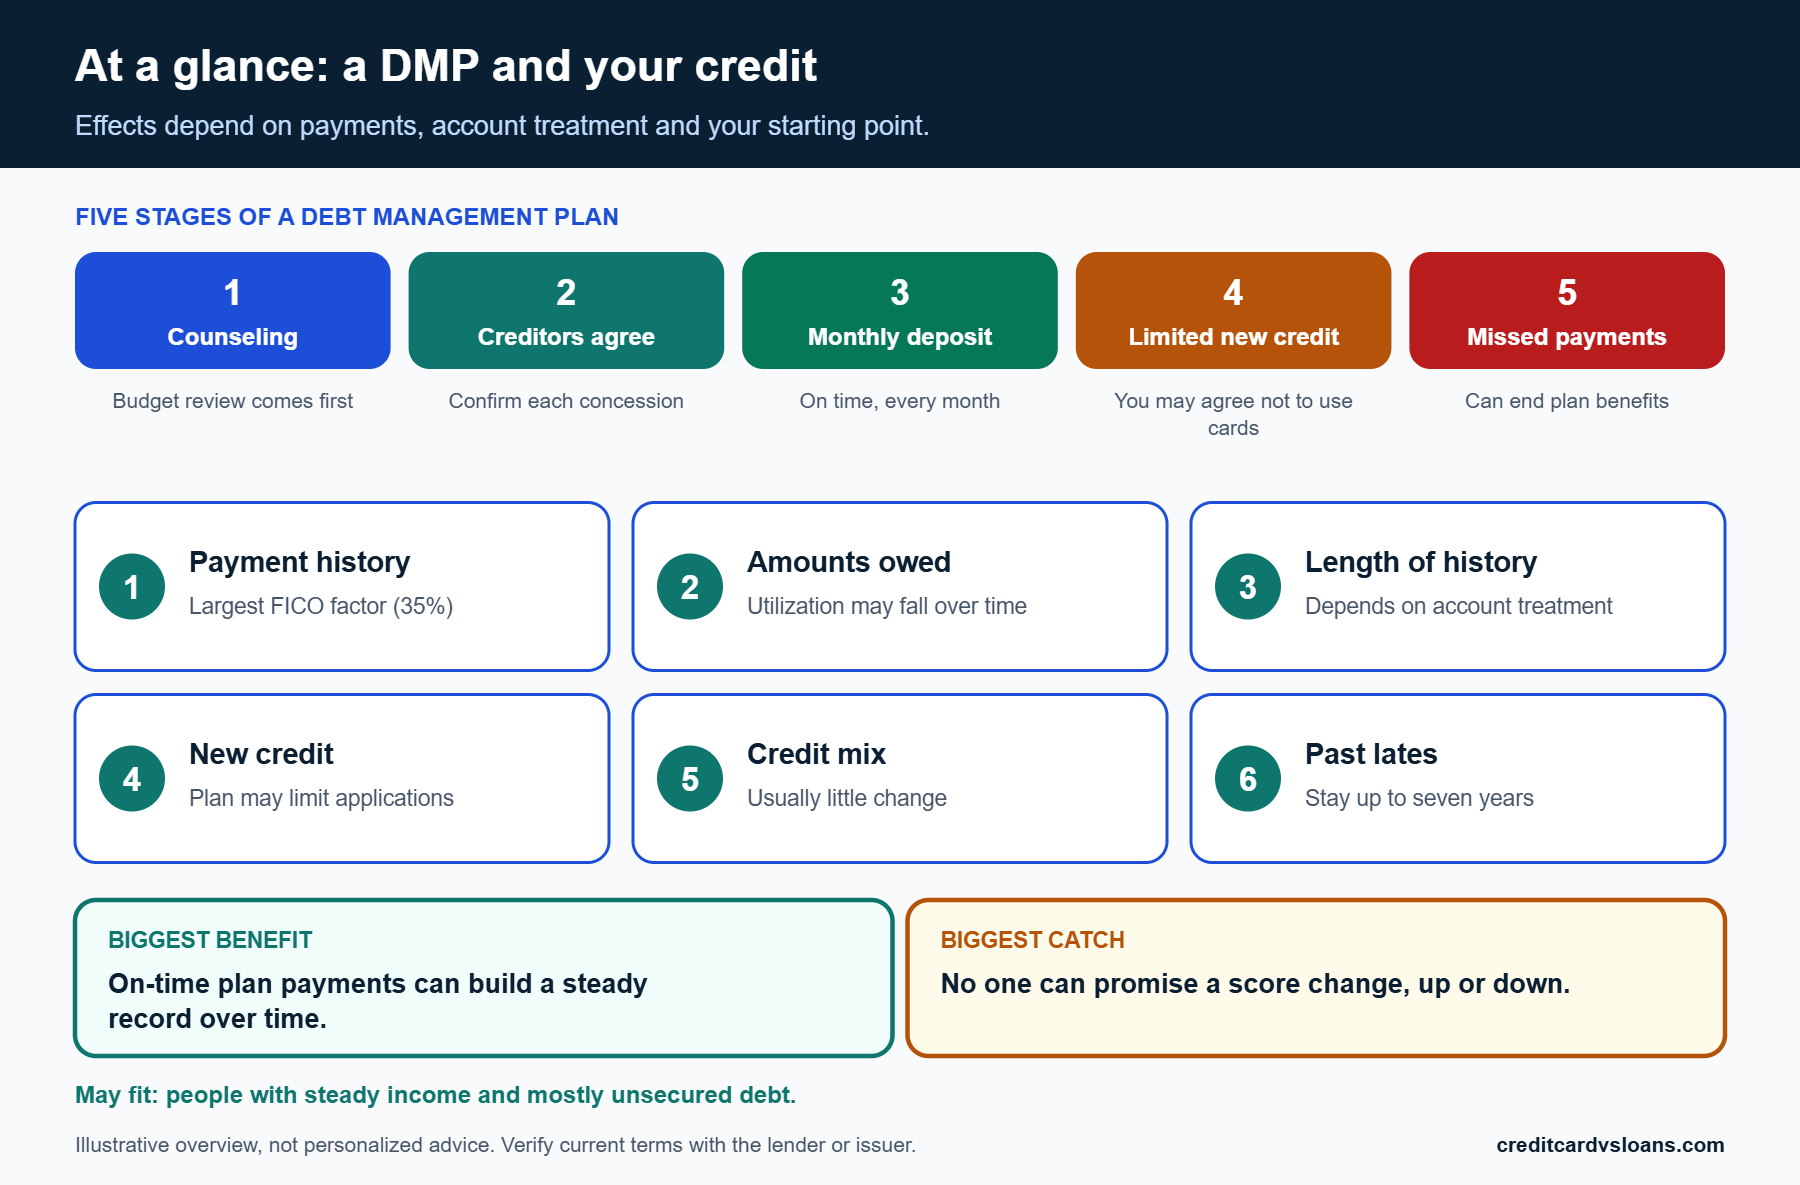Click 'Largest FICO factor (35%)' text
Image resolution: width=1800 pixels, height=1185 pixels.
(x=321, y=606)
